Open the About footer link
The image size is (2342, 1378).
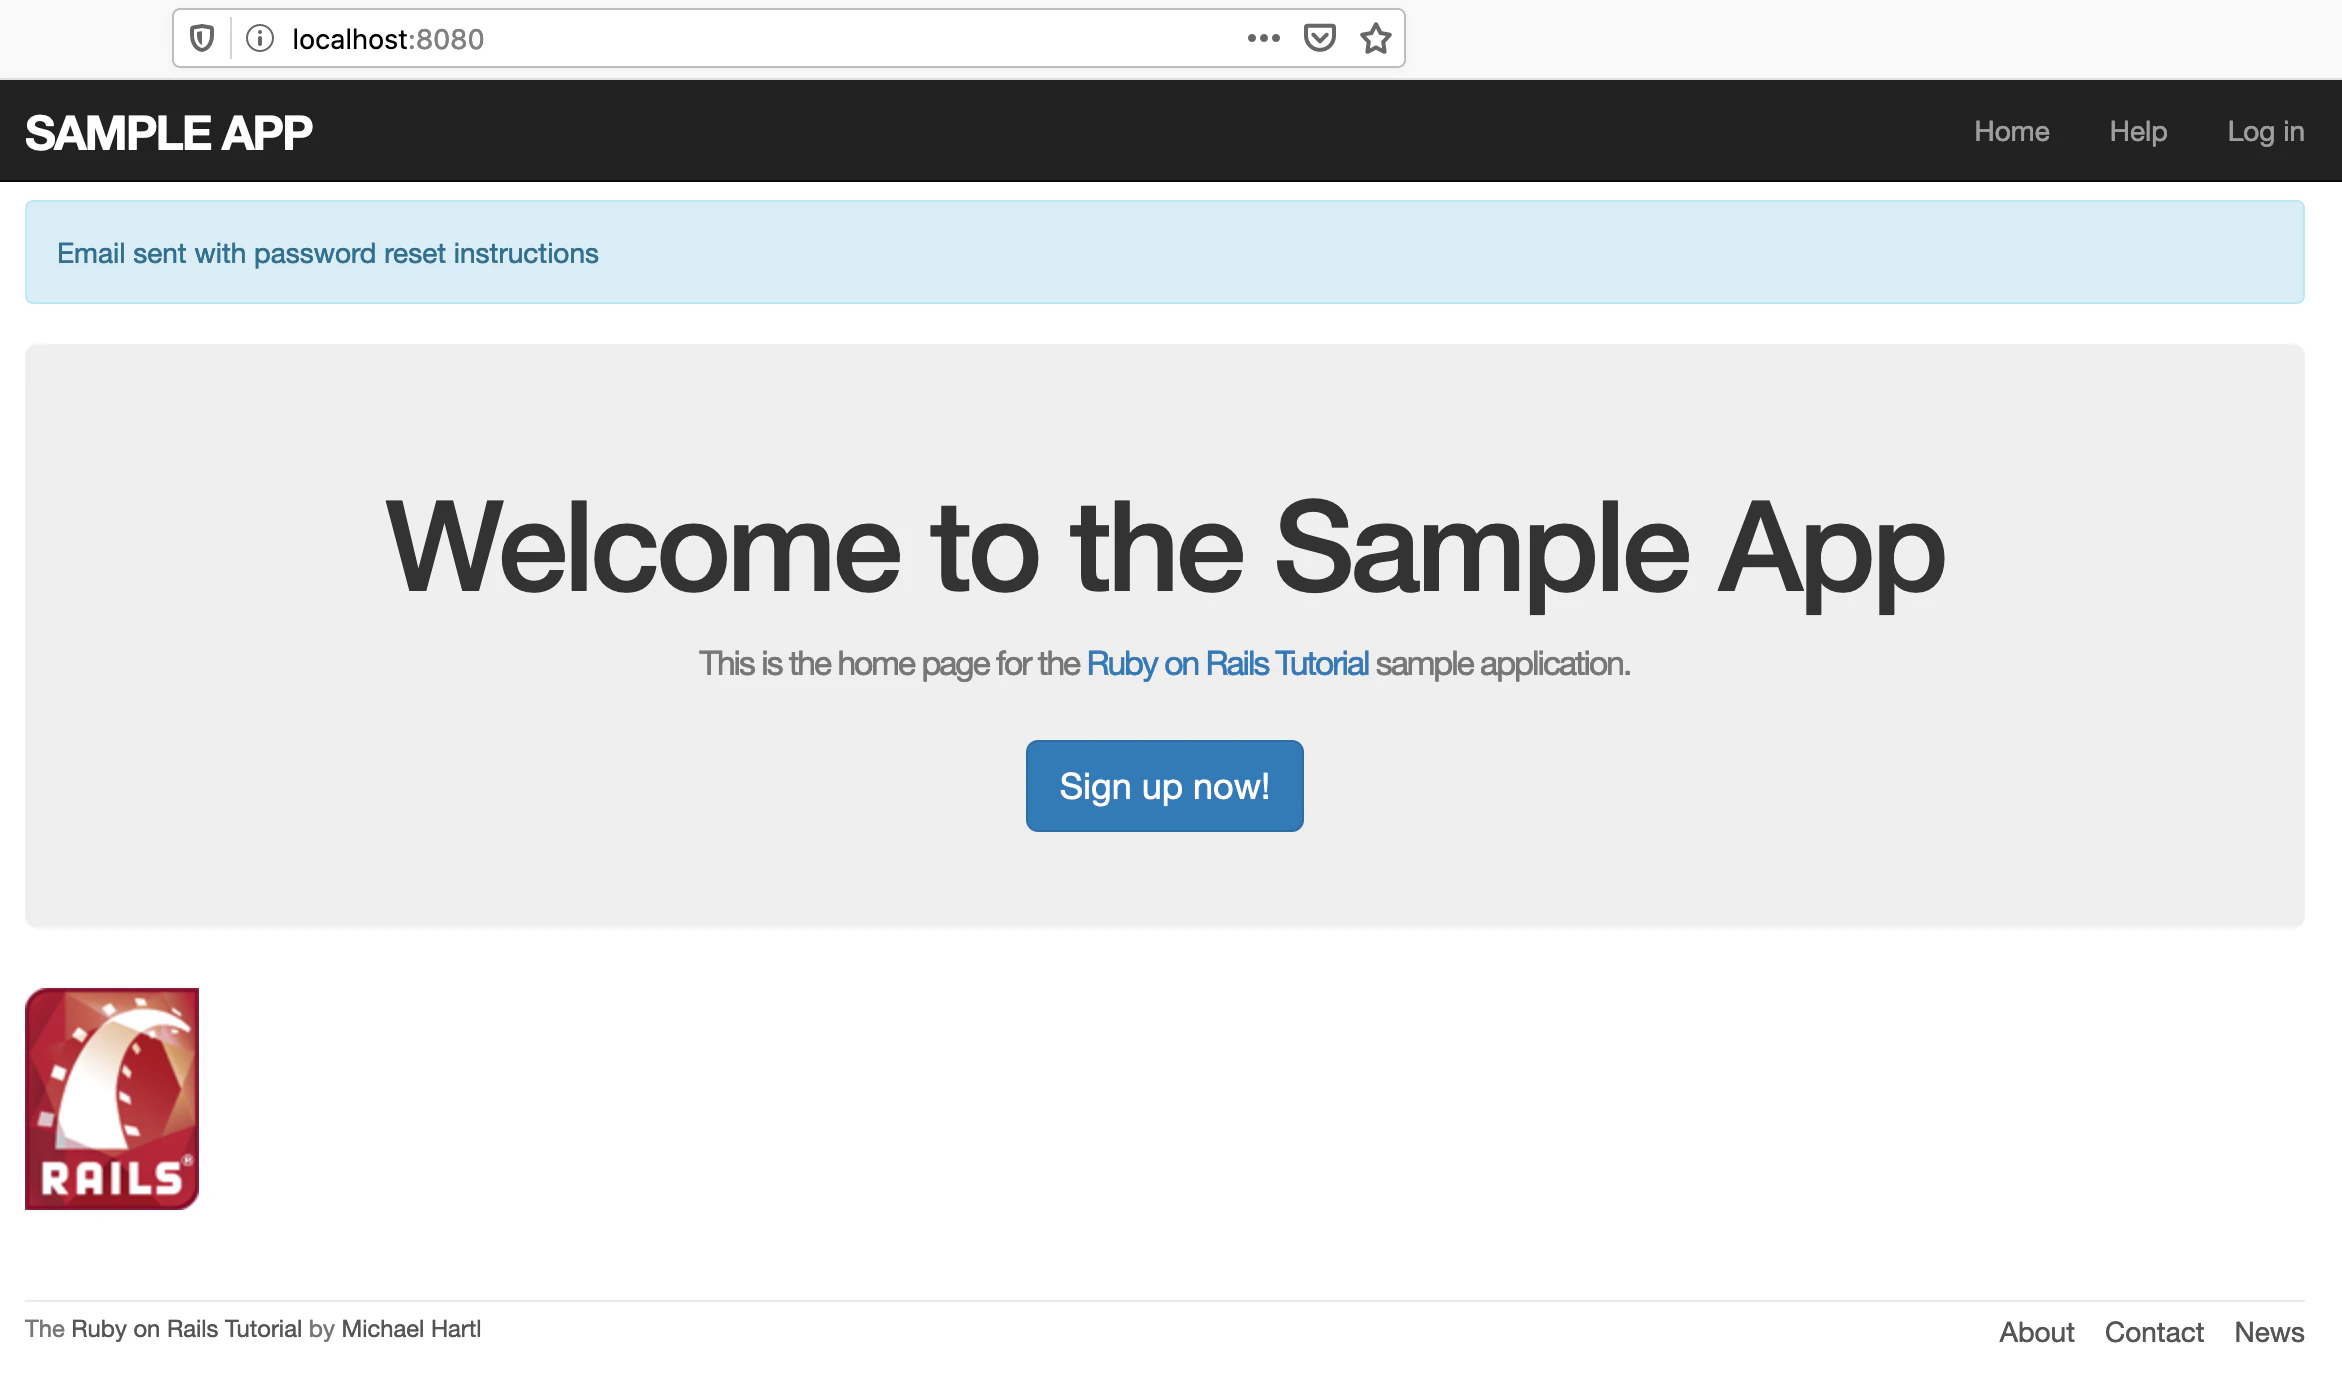coord(2036,1332)
